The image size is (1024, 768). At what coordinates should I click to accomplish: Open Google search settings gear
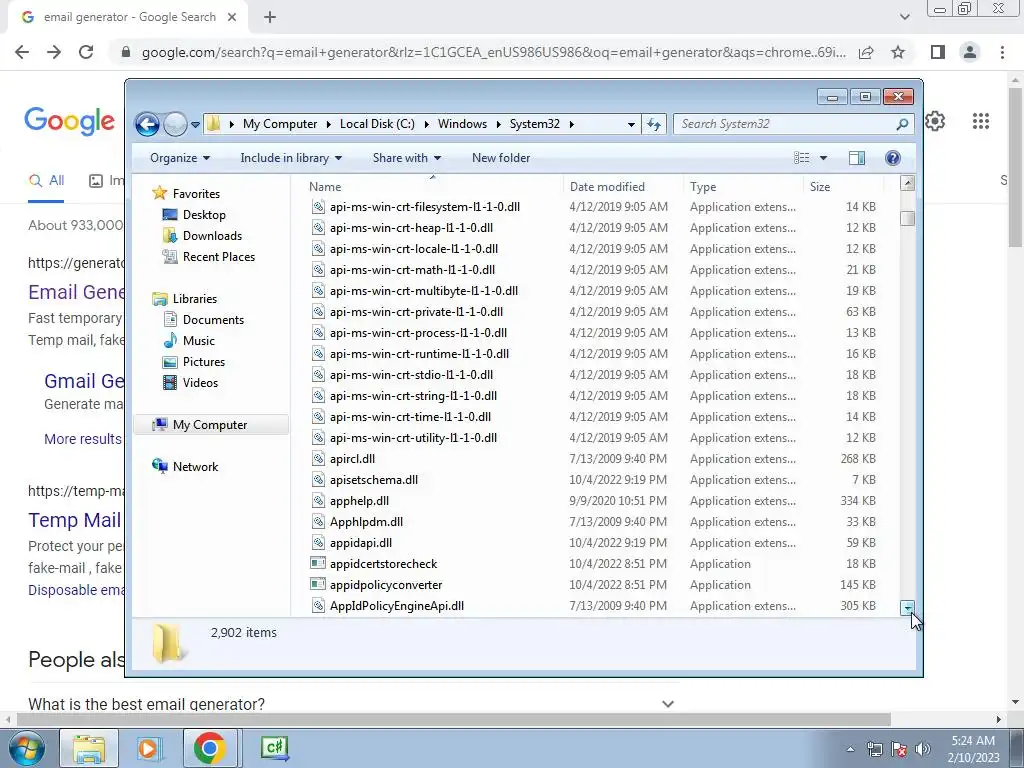935,121
